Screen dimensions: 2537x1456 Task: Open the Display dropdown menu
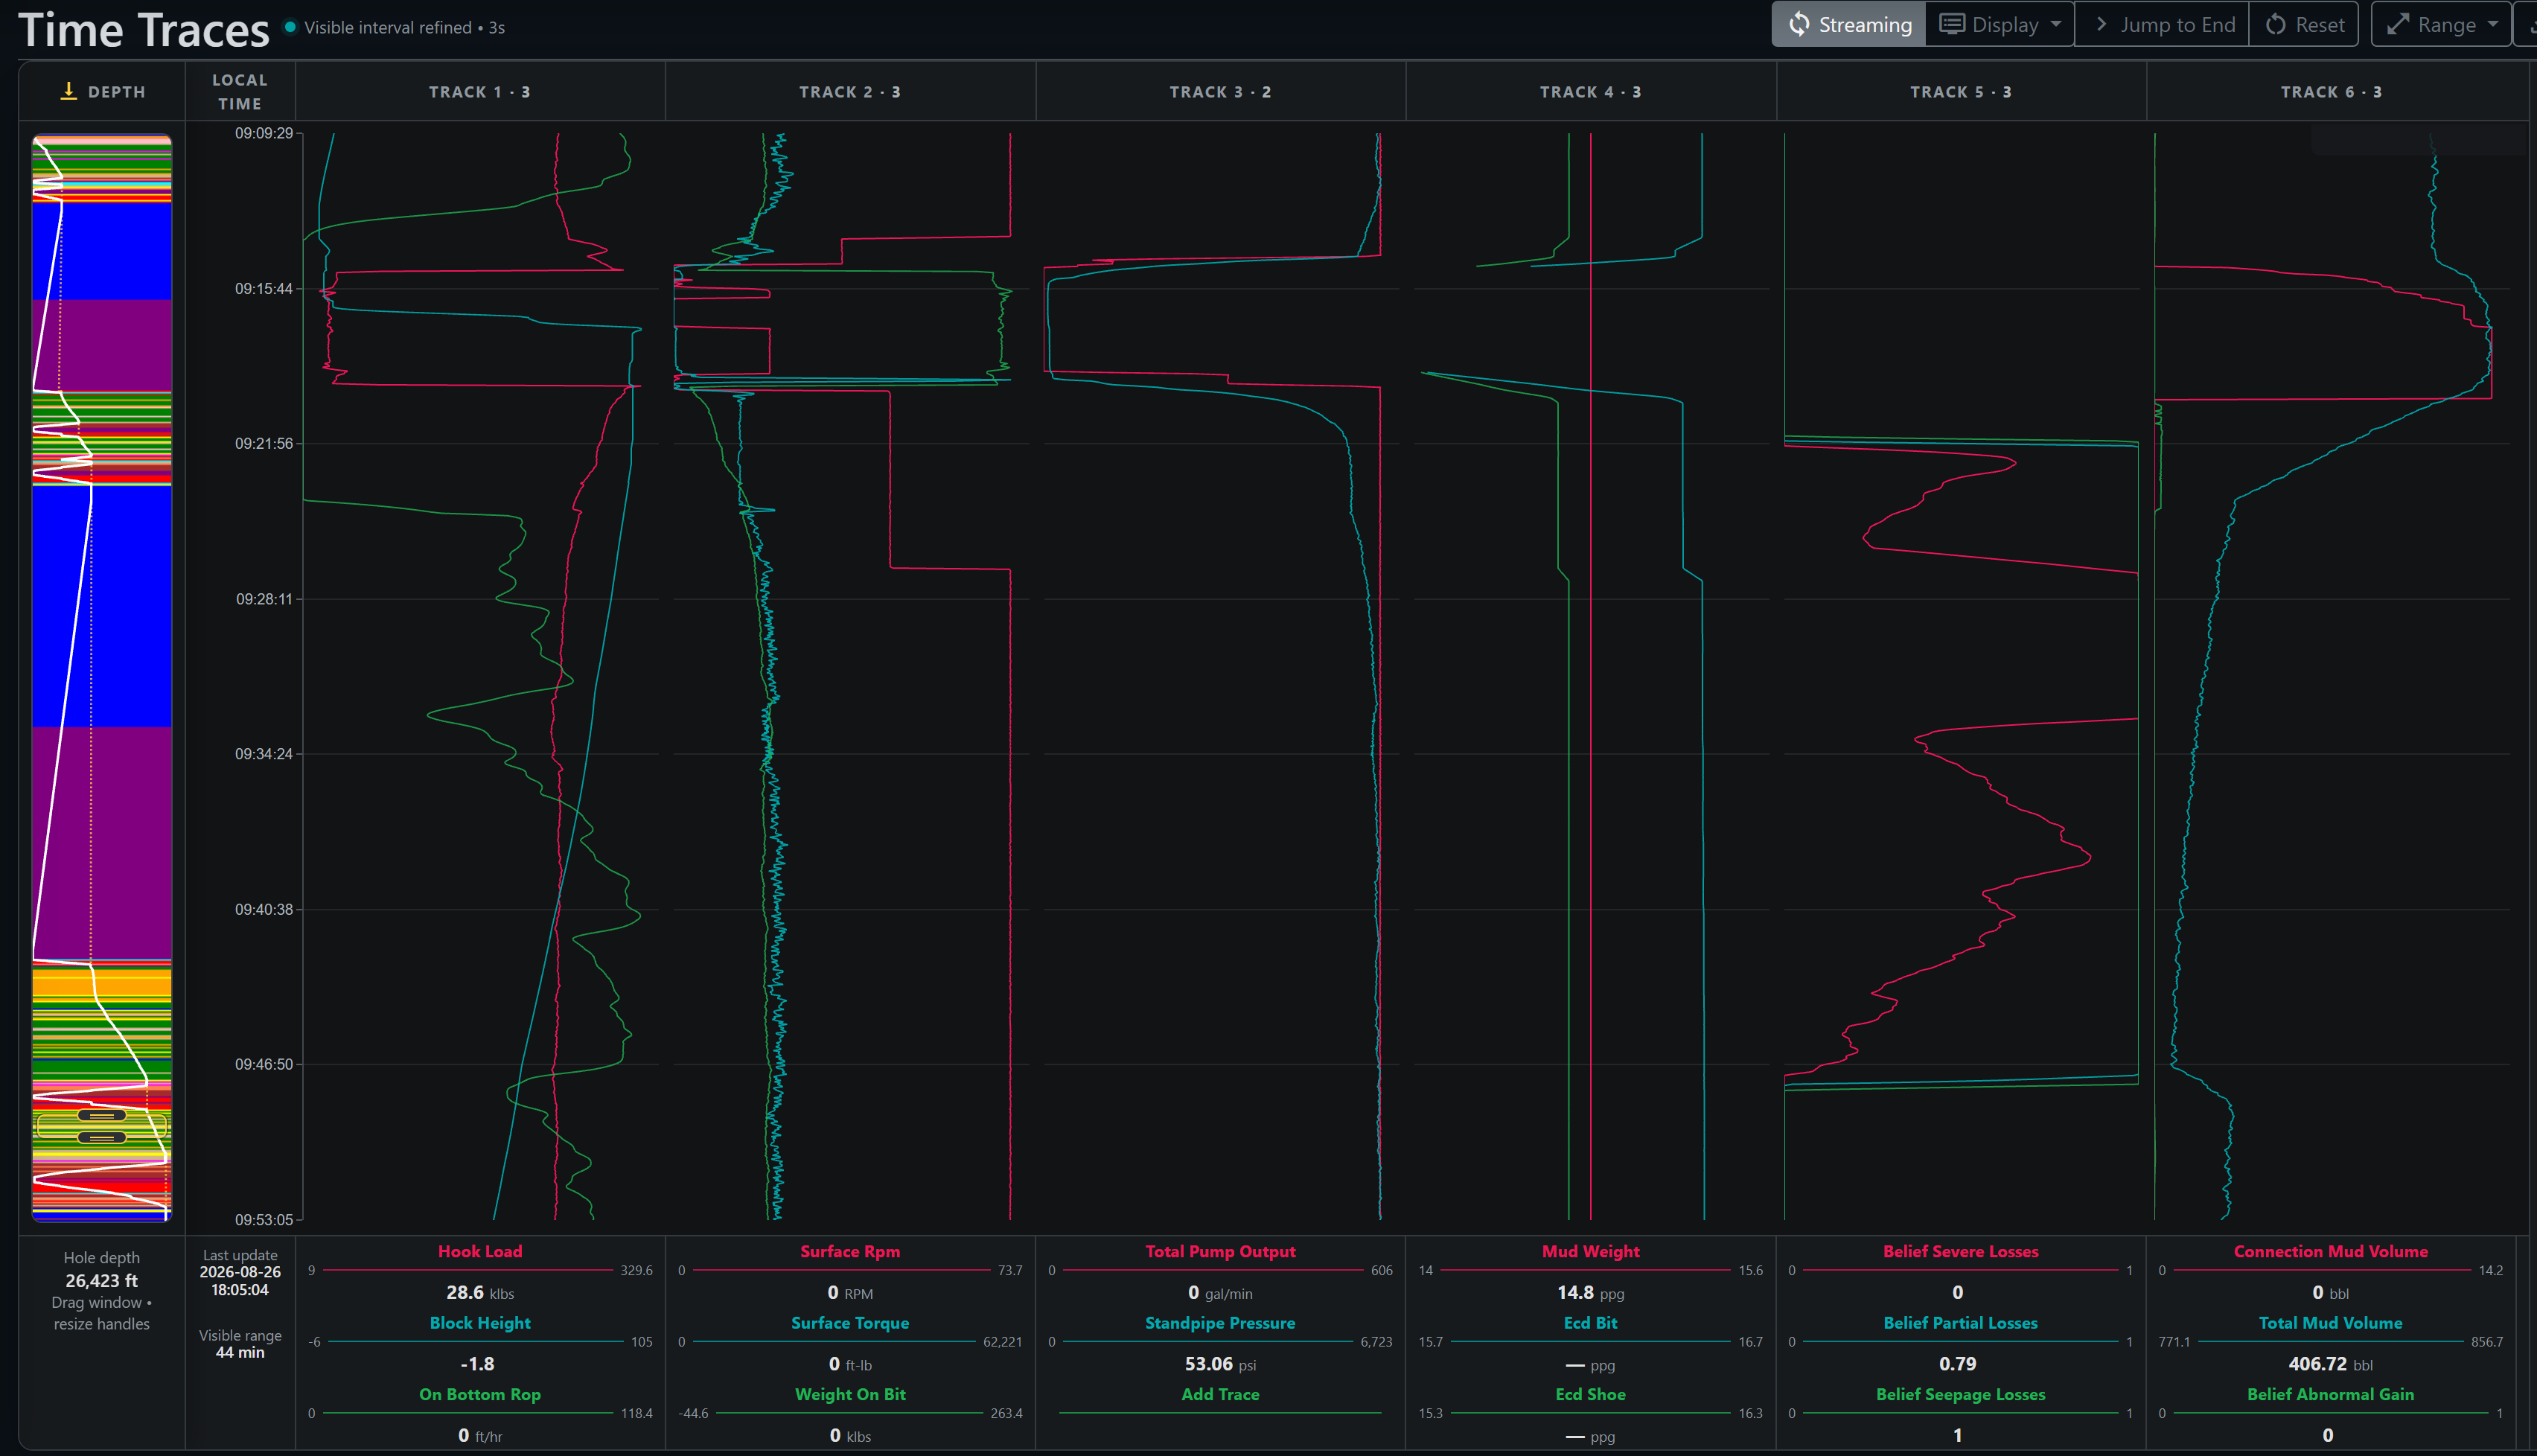[2000, 25]
